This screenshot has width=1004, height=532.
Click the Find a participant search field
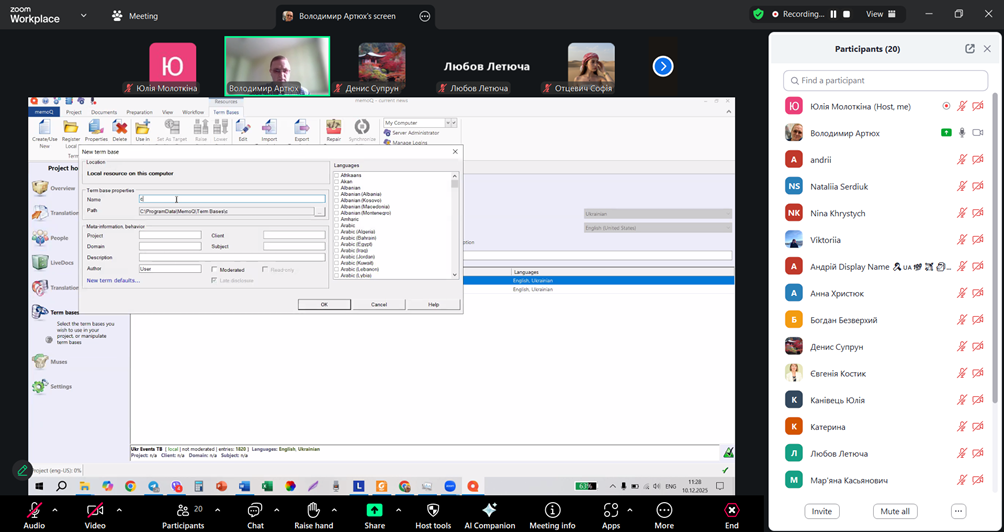pyautogui.click(x=885, y=80)
